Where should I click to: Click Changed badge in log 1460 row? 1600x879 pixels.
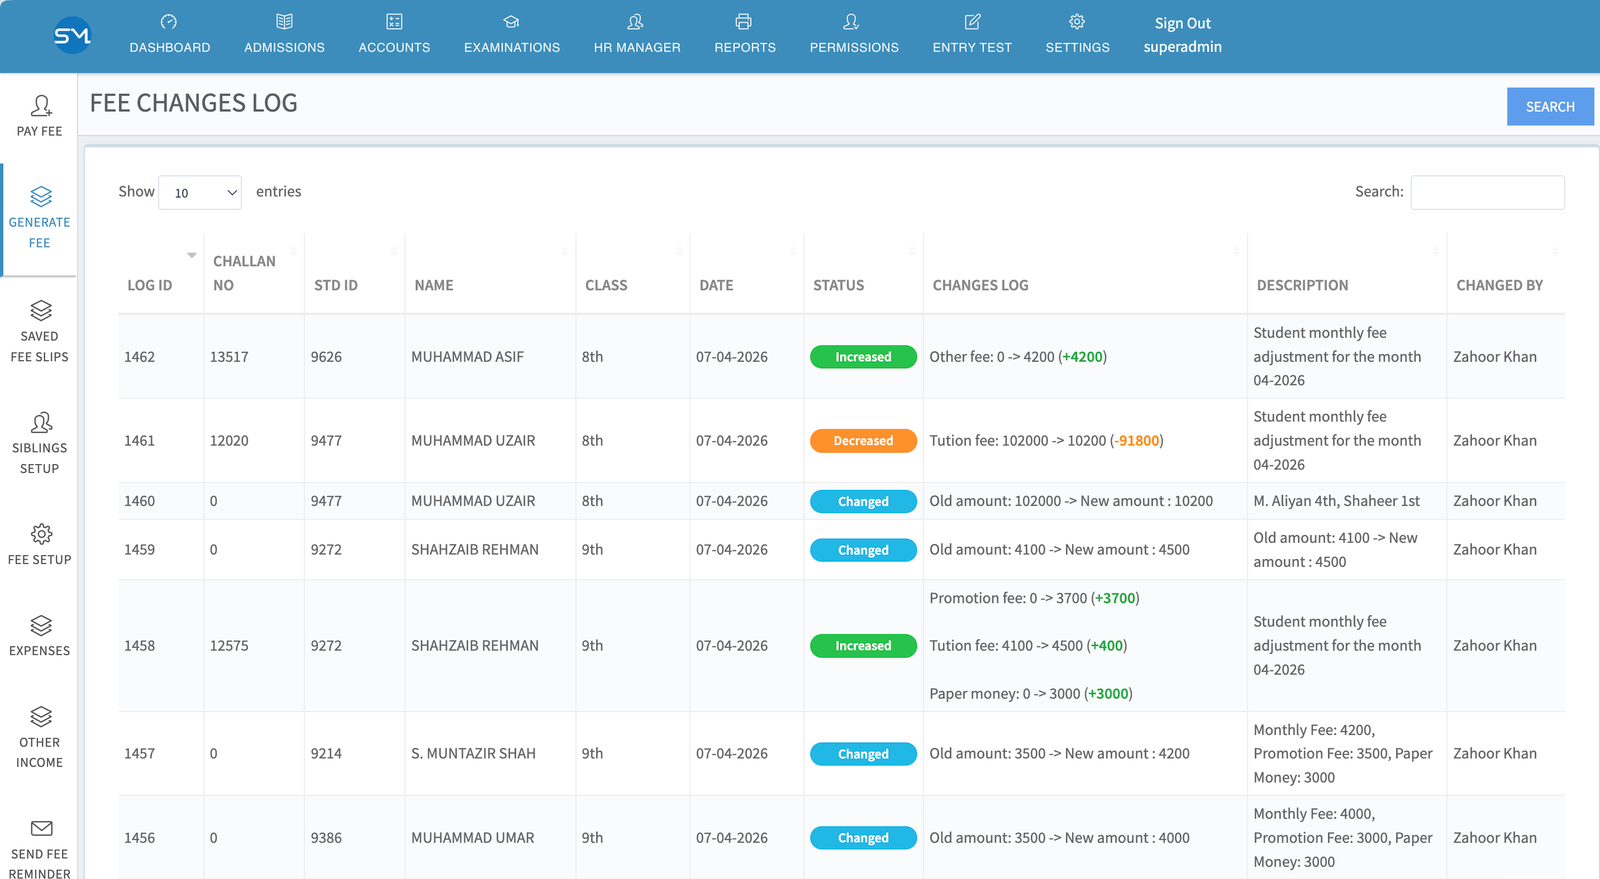coord(863,502)
